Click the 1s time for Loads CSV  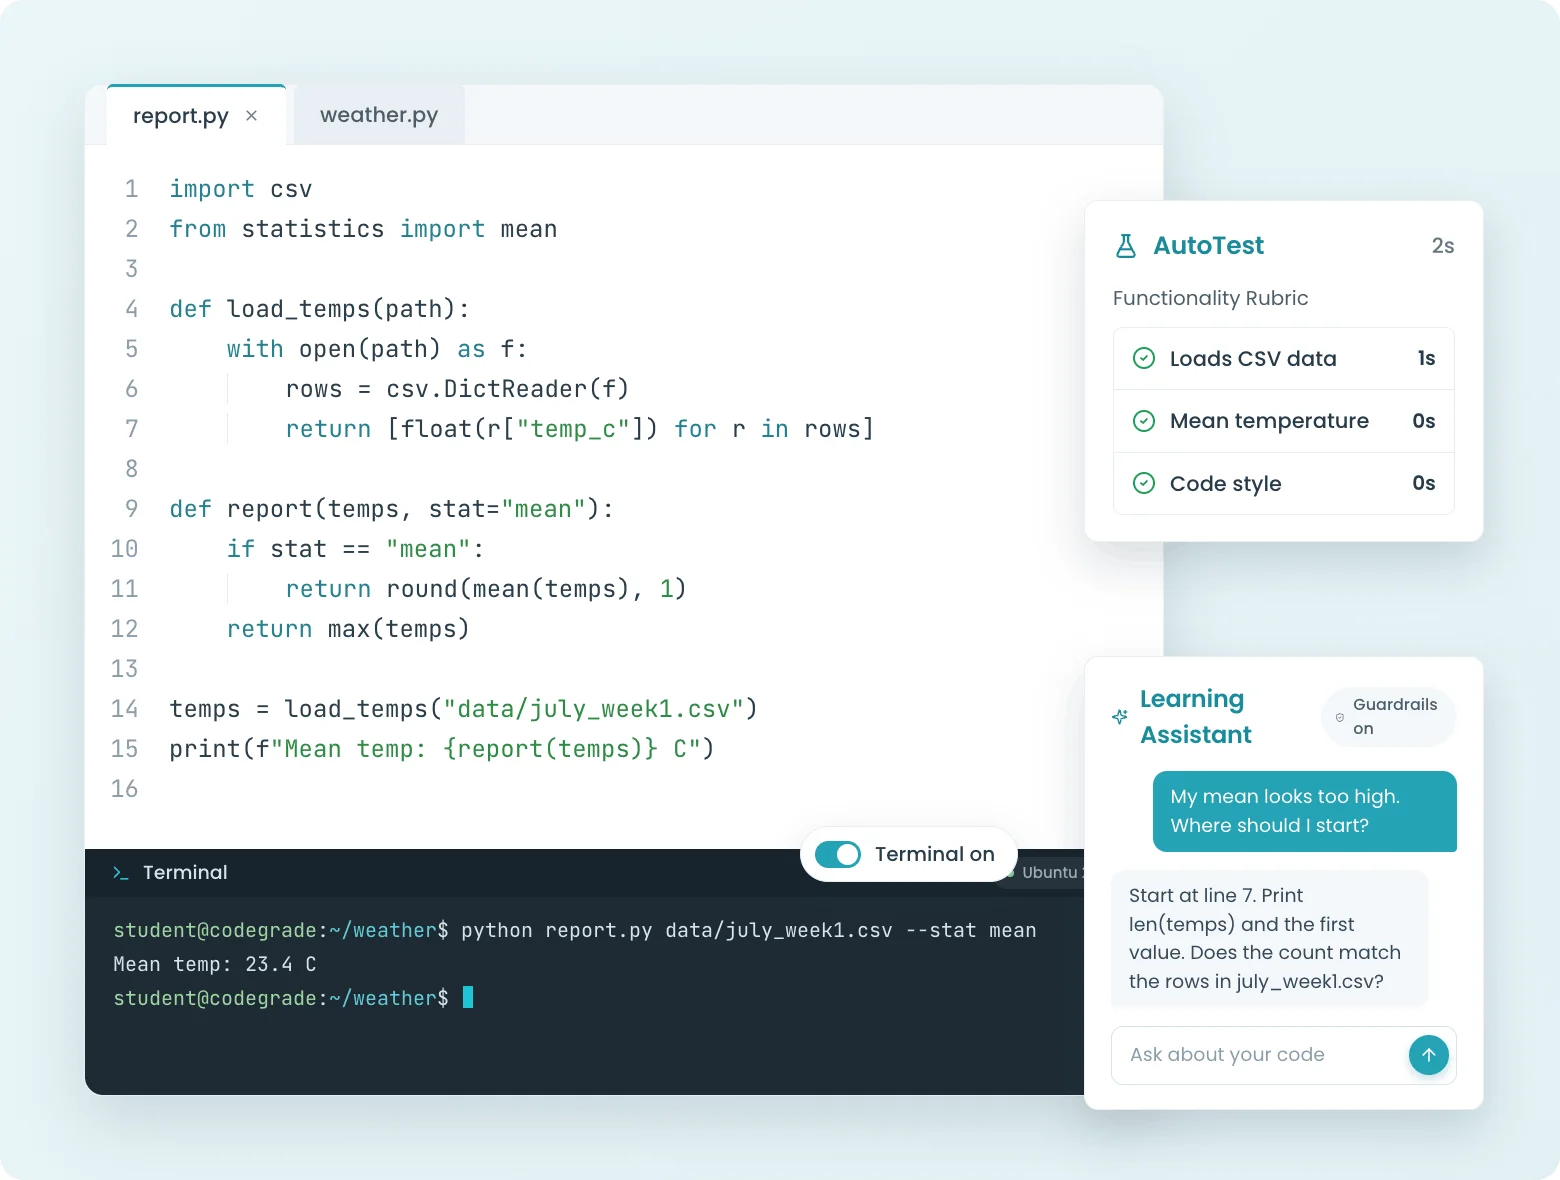click(x=1427, y=358)
